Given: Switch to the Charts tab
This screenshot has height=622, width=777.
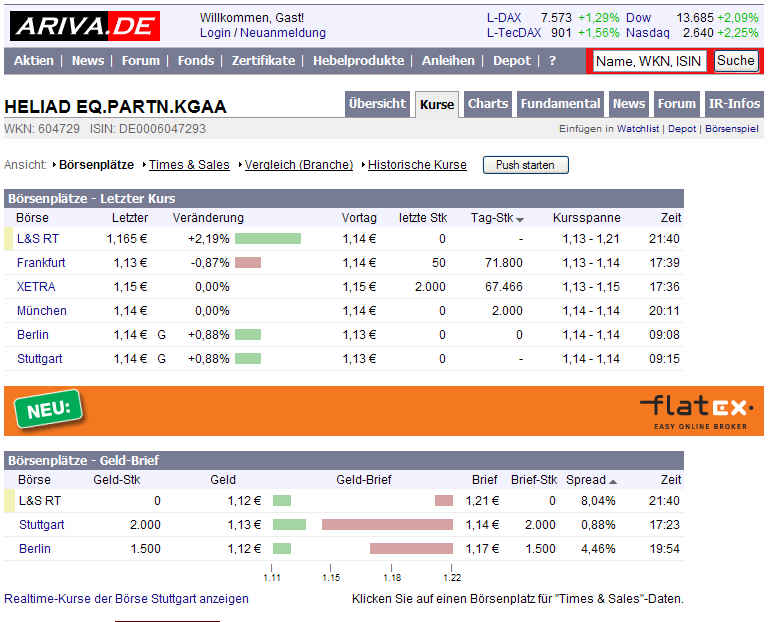Looking at the screenshot, I should pos(488,104).
